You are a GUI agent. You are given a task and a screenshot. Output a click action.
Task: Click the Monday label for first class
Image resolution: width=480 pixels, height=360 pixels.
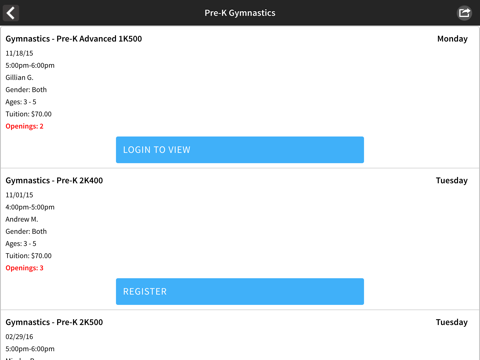(452, 39)
